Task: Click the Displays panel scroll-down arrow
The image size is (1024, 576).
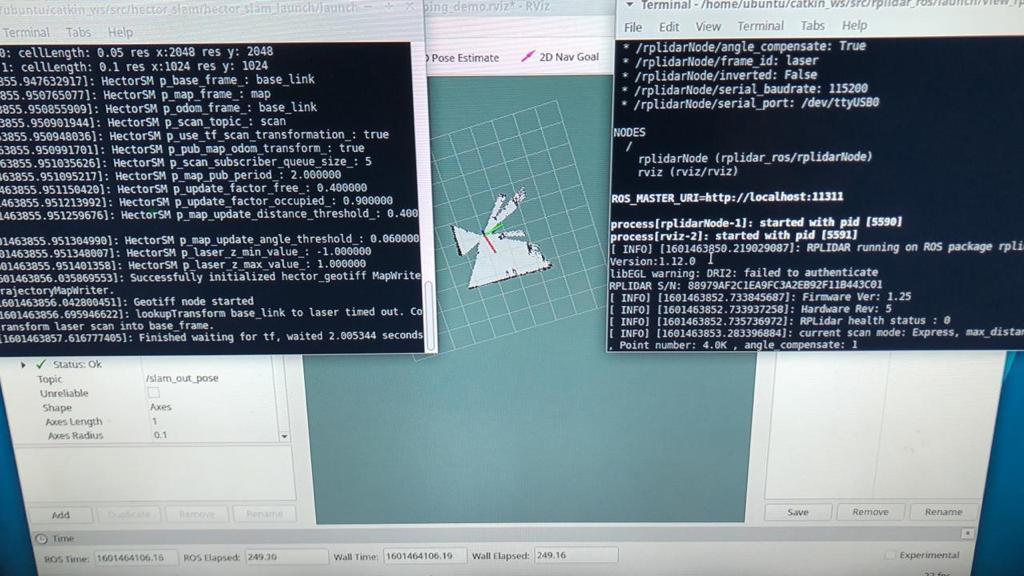Action: tap(284, 436)
